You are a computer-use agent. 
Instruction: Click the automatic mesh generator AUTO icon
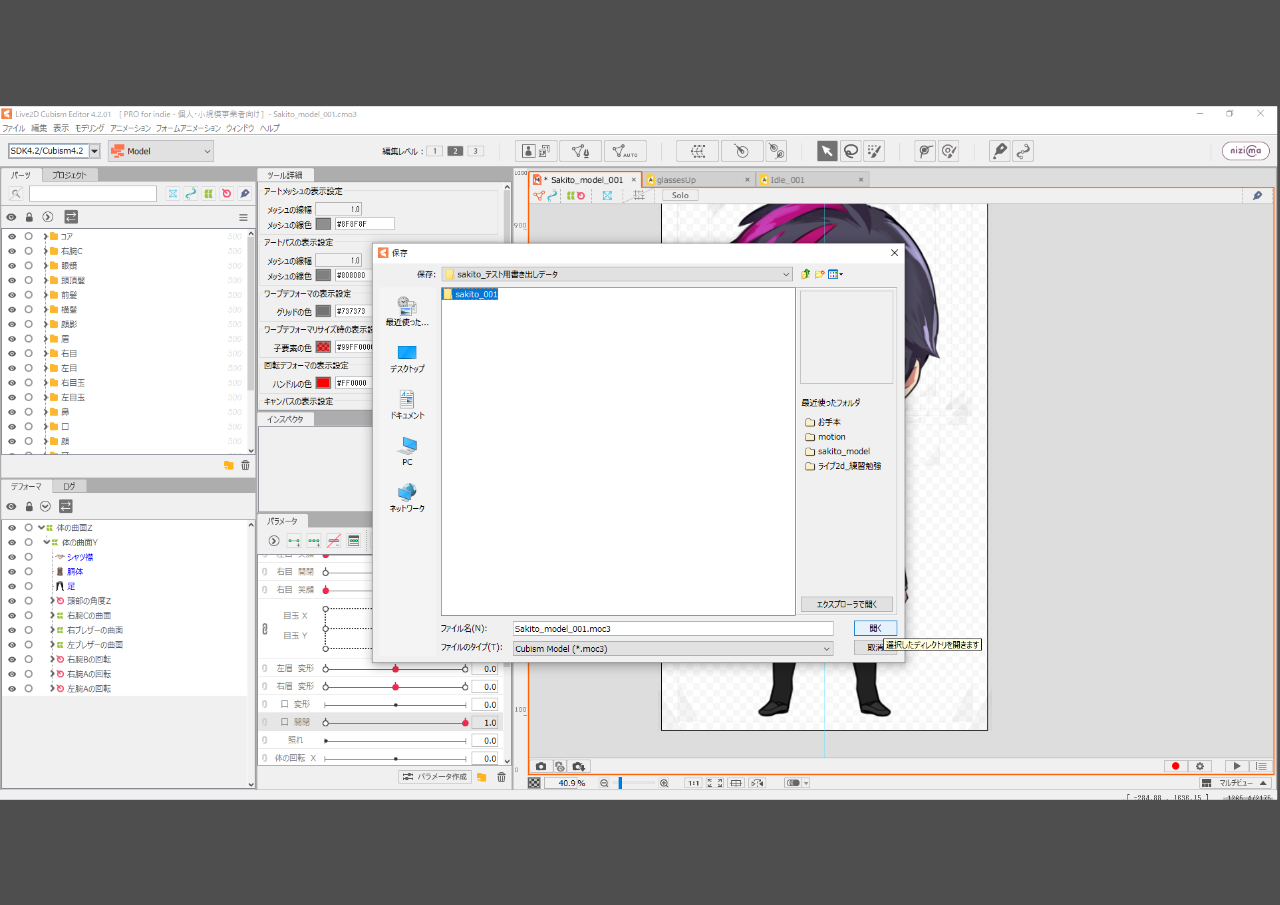(625, 151)
